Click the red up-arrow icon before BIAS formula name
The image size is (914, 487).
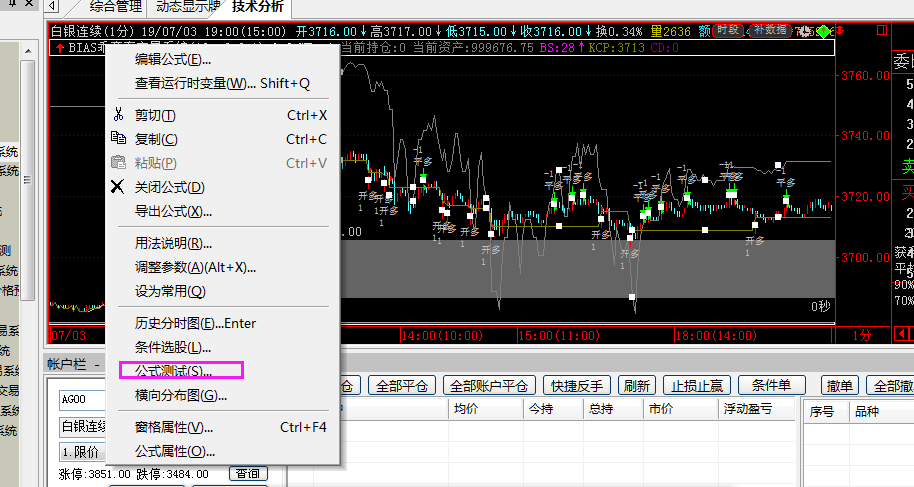point(59,48)
